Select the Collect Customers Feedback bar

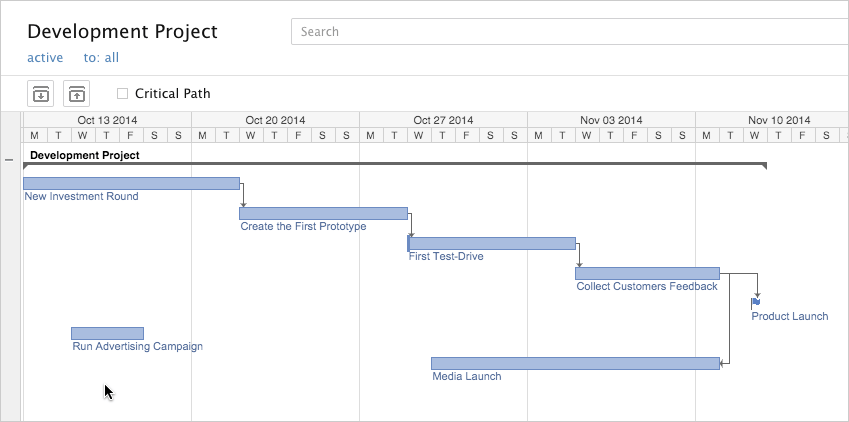click(x=648, y=274)
